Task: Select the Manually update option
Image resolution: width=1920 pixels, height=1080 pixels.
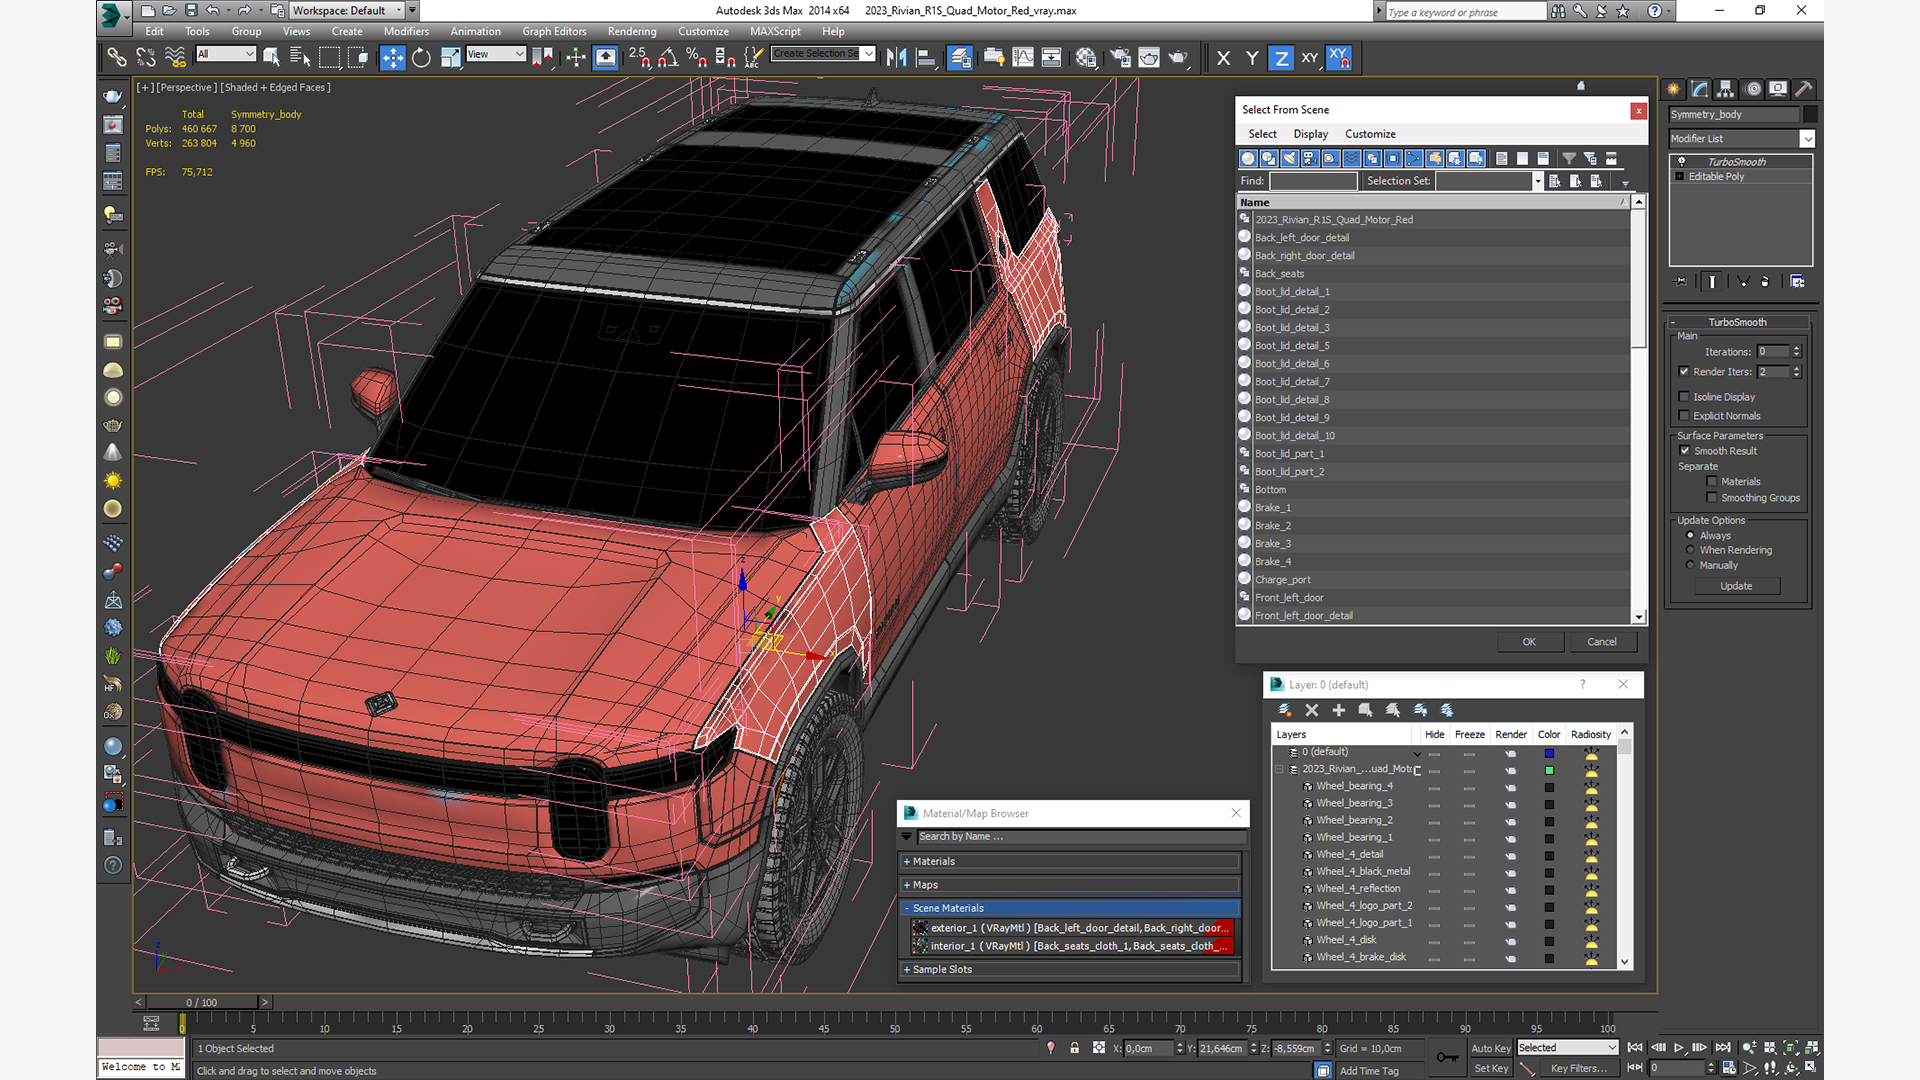Action: pos(1691,565)
